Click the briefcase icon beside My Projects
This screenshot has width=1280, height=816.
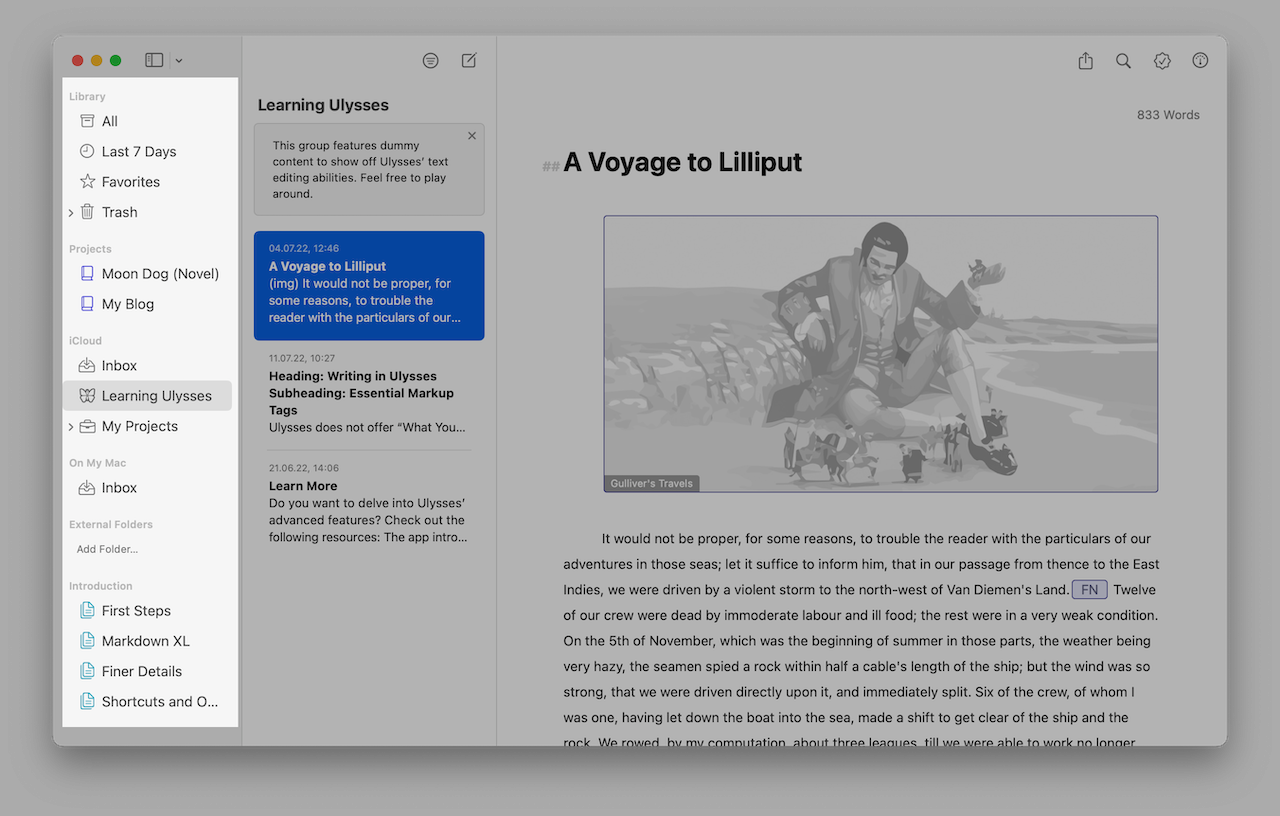[87, 426]
